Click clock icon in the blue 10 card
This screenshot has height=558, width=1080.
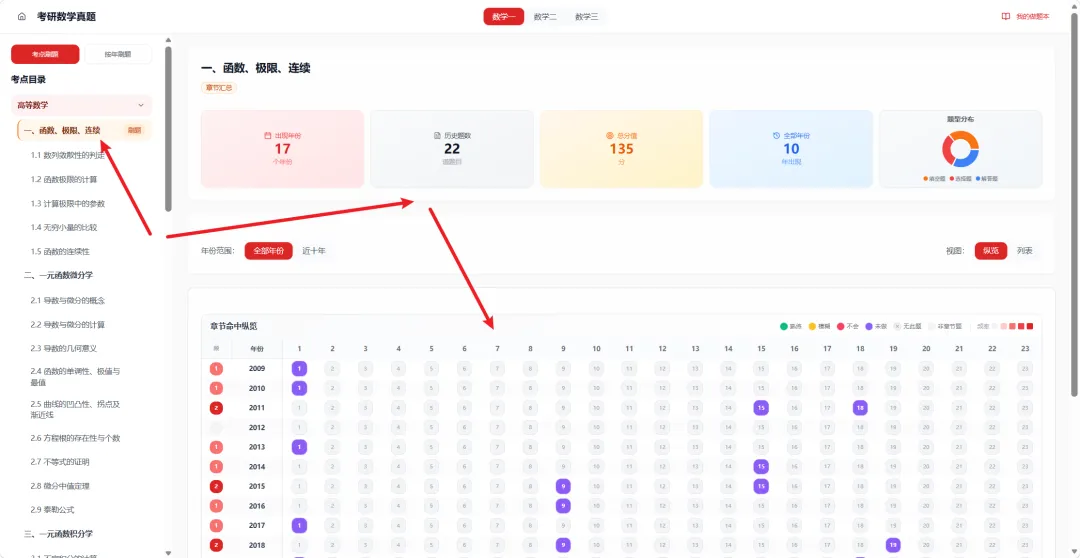click(776, 136)
